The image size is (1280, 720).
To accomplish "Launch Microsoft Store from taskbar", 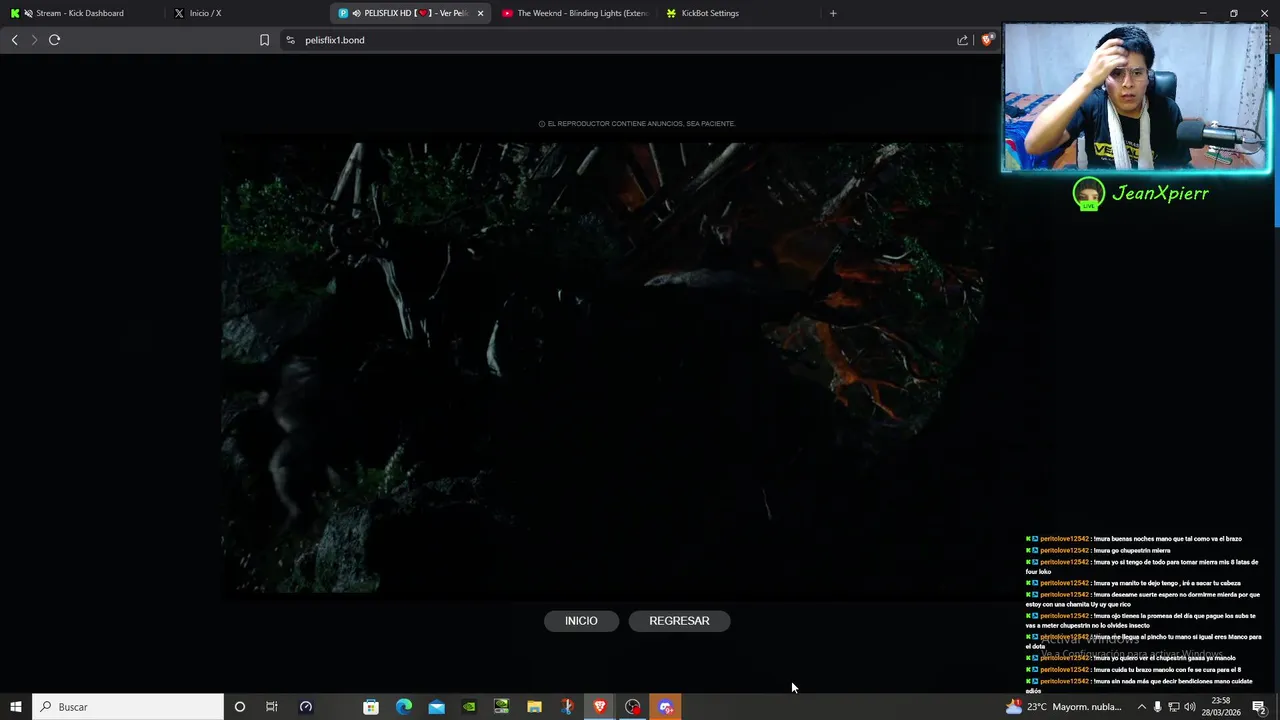I will 371,707.
